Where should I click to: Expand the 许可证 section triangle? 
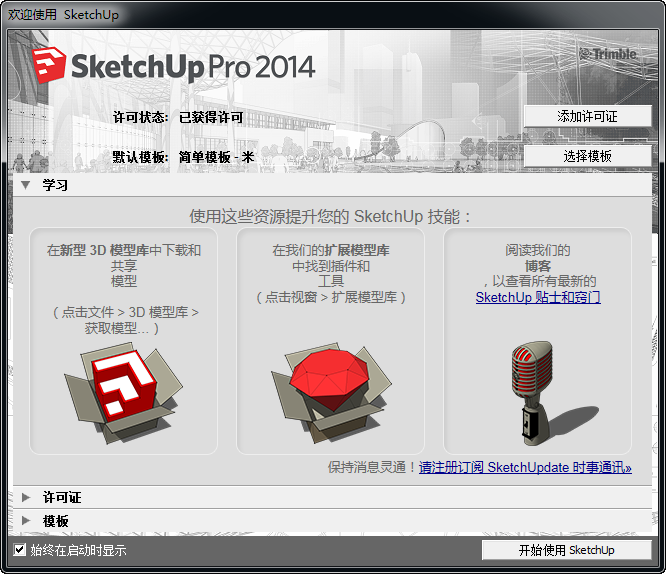tap(26, 497)
